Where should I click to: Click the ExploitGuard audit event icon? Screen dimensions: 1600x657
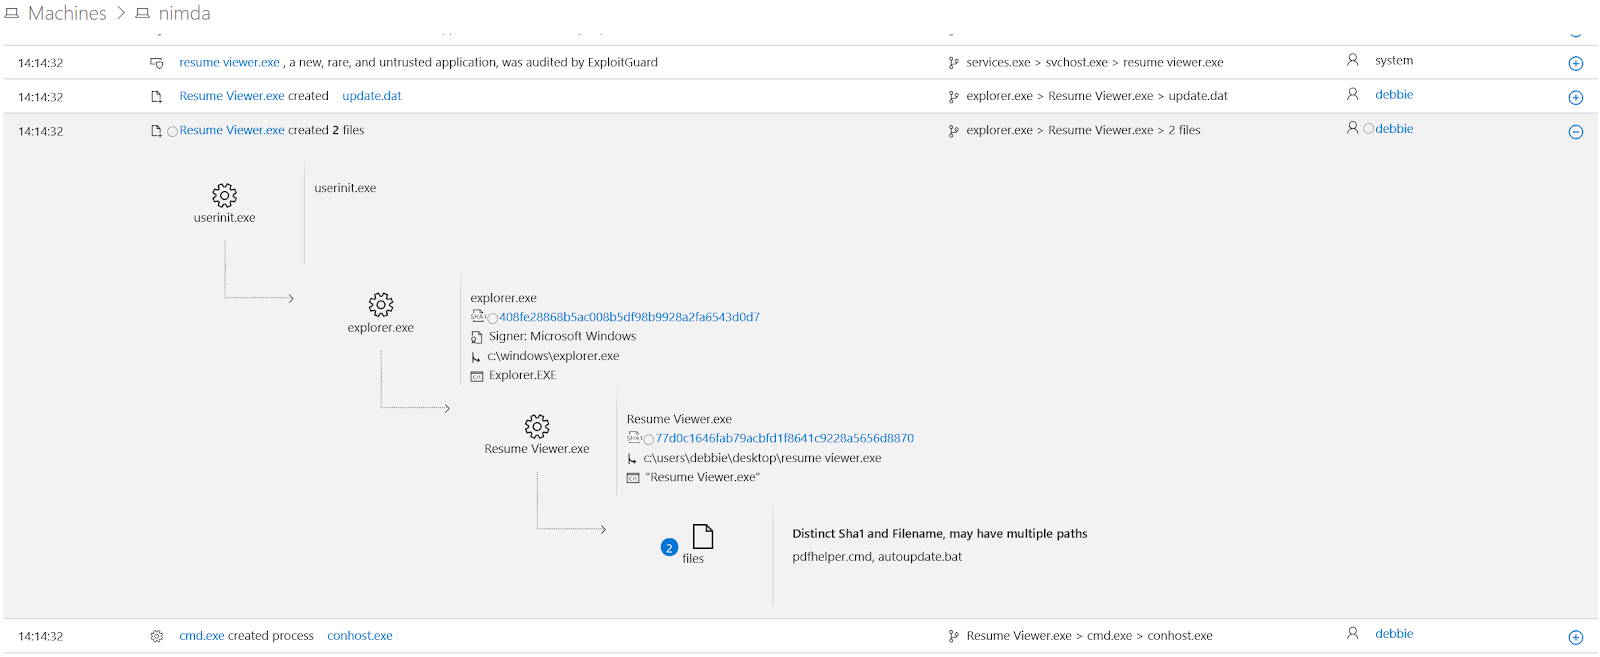[157, 63]
